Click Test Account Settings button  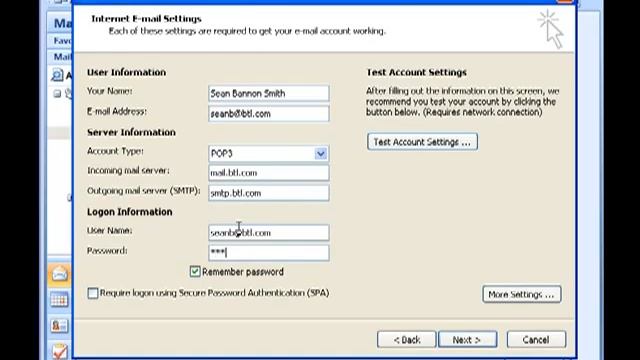click(422, 142)
